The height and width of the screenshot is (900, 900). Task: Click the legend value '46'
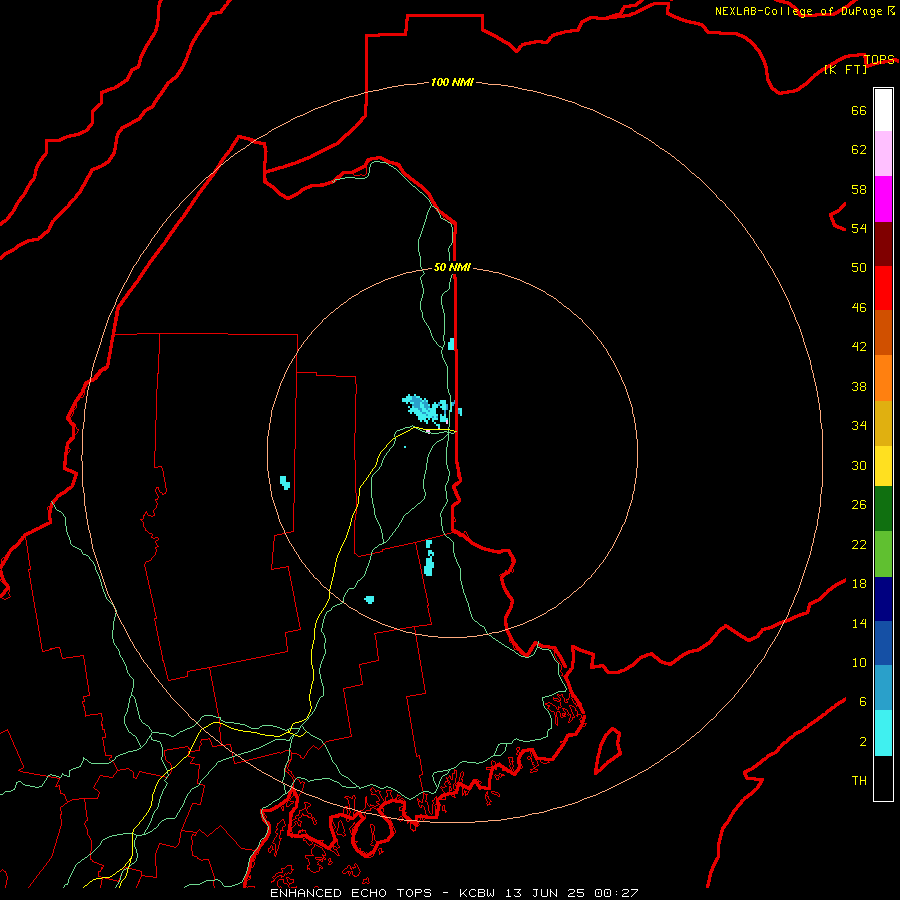[859, 307]
